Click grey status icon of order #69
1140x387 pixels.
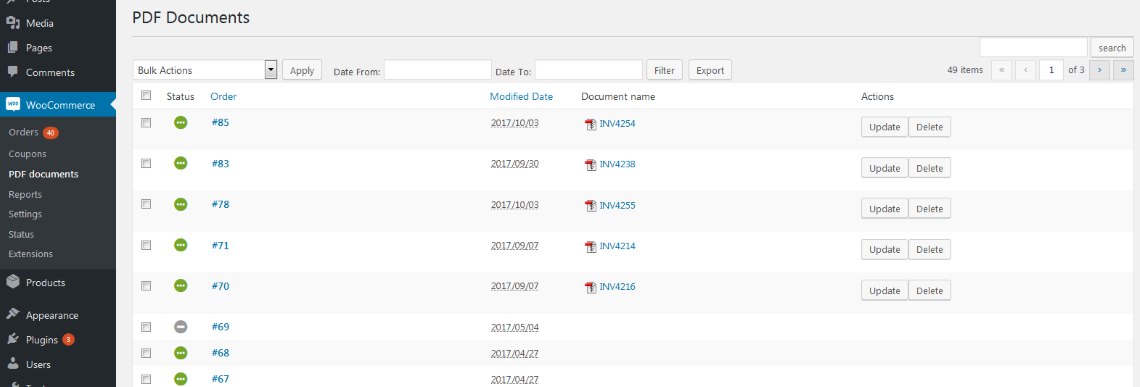click(180, 327)
